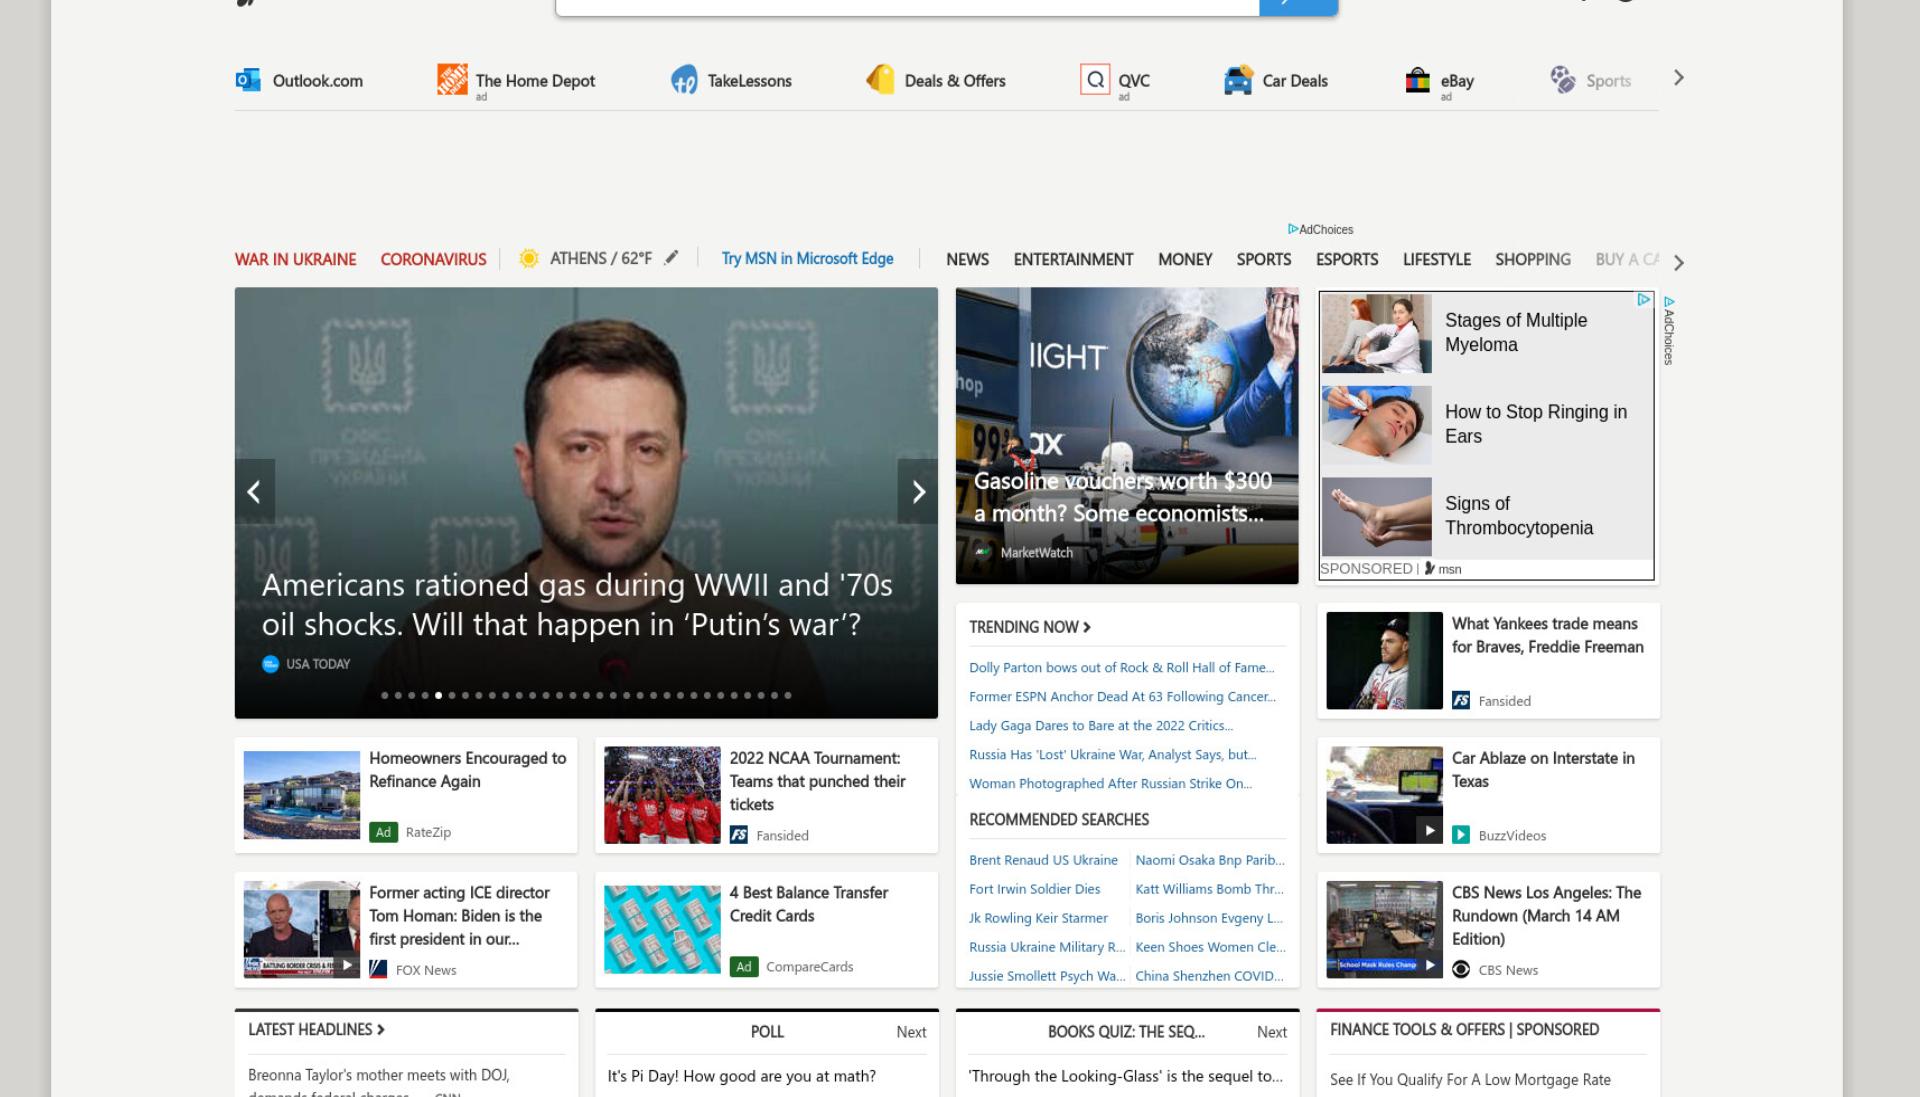The height and width of the screenshot is (1097, 1920).
Task: Open Jk Rowling Keir Starmer recommended search
Action: (x=1038, y=918)
